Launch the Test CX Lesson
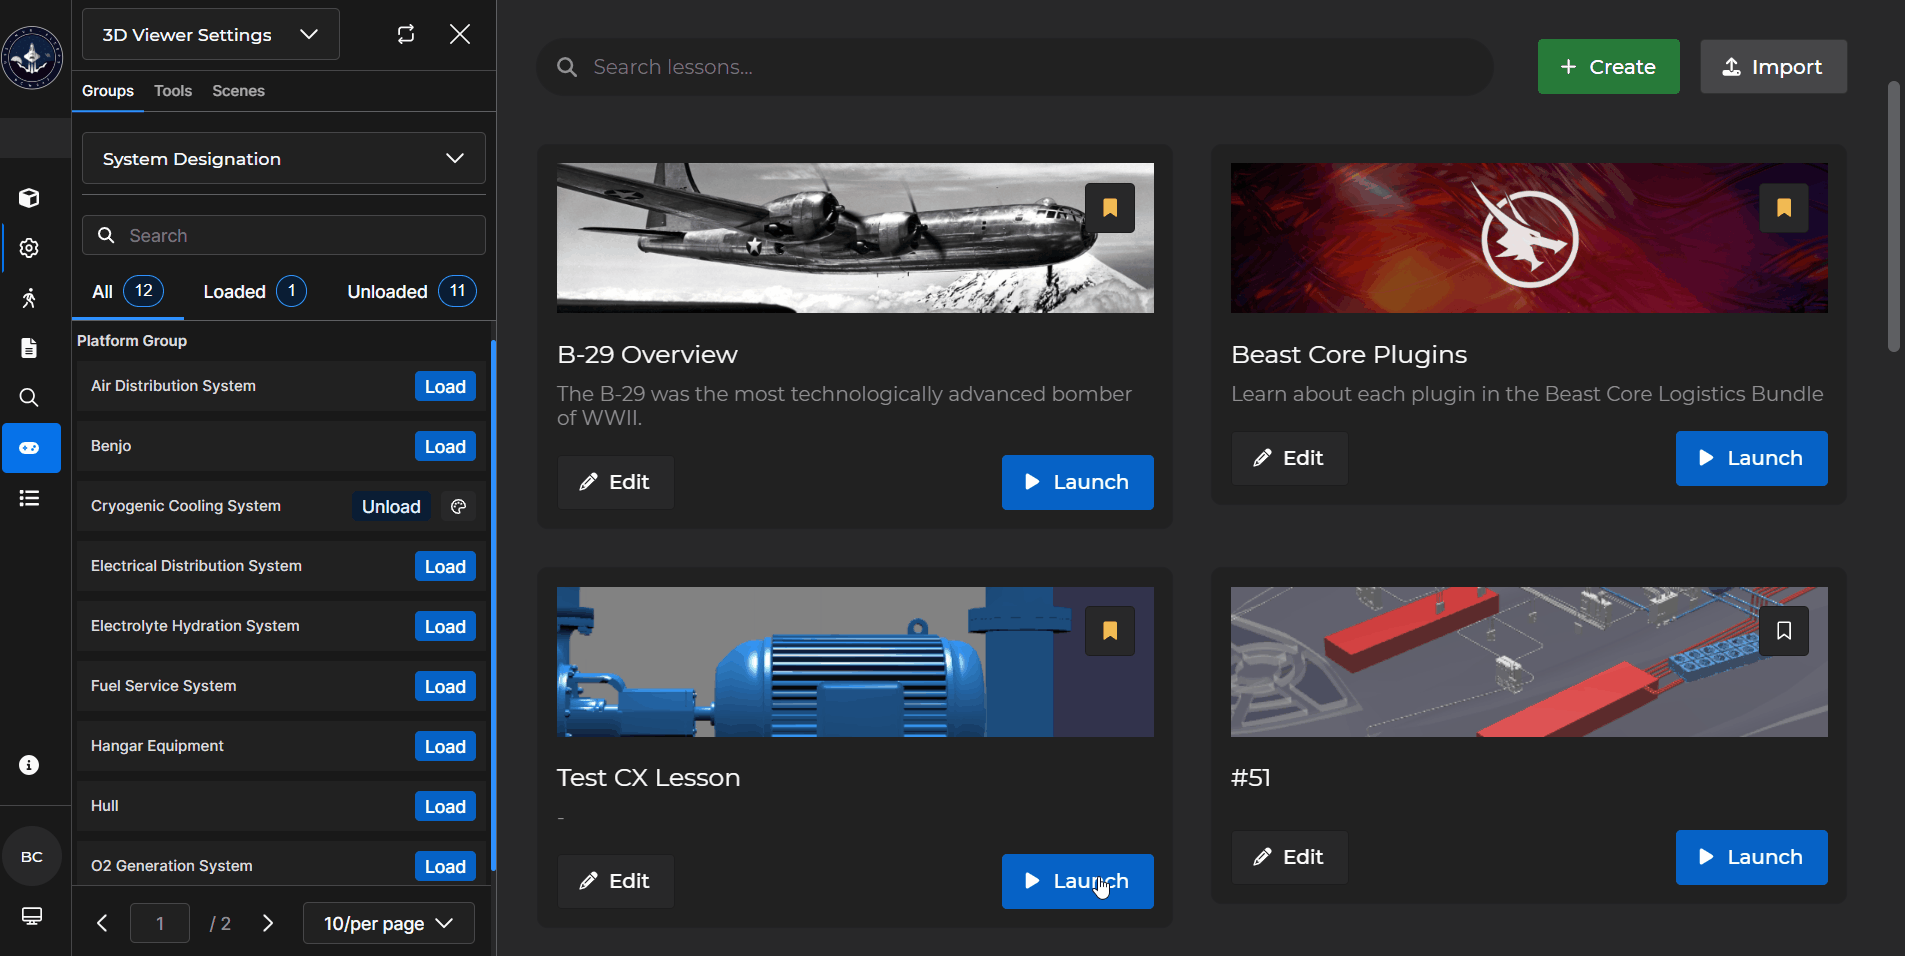 coord(1077,881)
